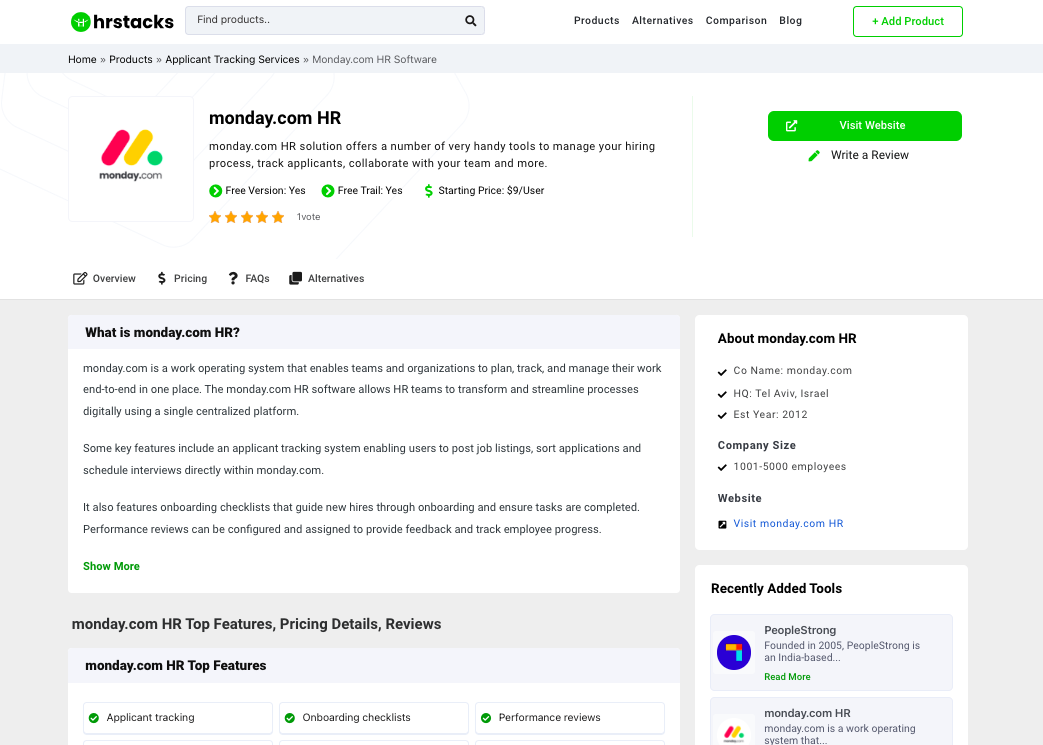Click the Pricing dollar icon

point(160,278)
